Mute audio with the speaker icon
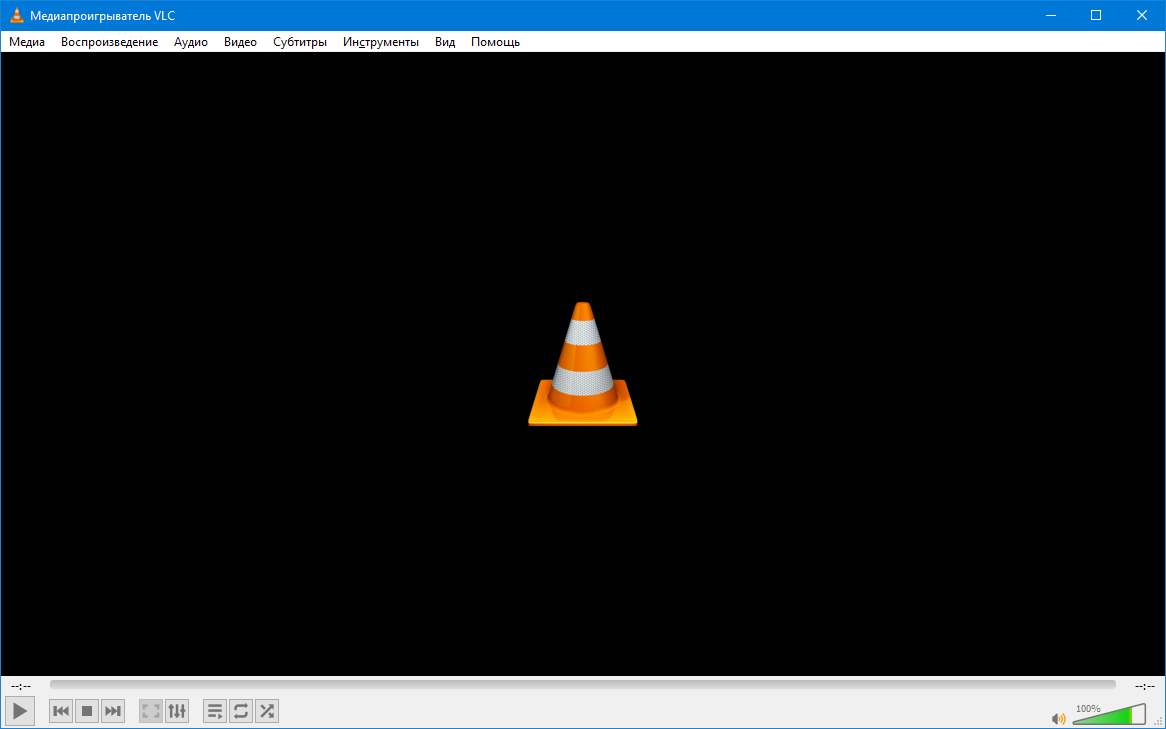1166x729 pixels. (x=1058, y=719)
